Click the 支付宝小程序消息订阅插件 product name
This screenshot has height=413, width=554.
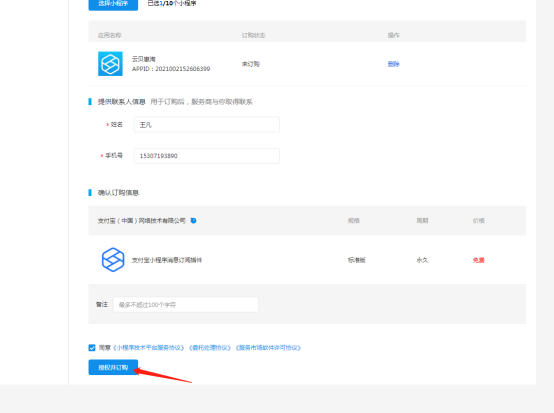click(167, 260)
